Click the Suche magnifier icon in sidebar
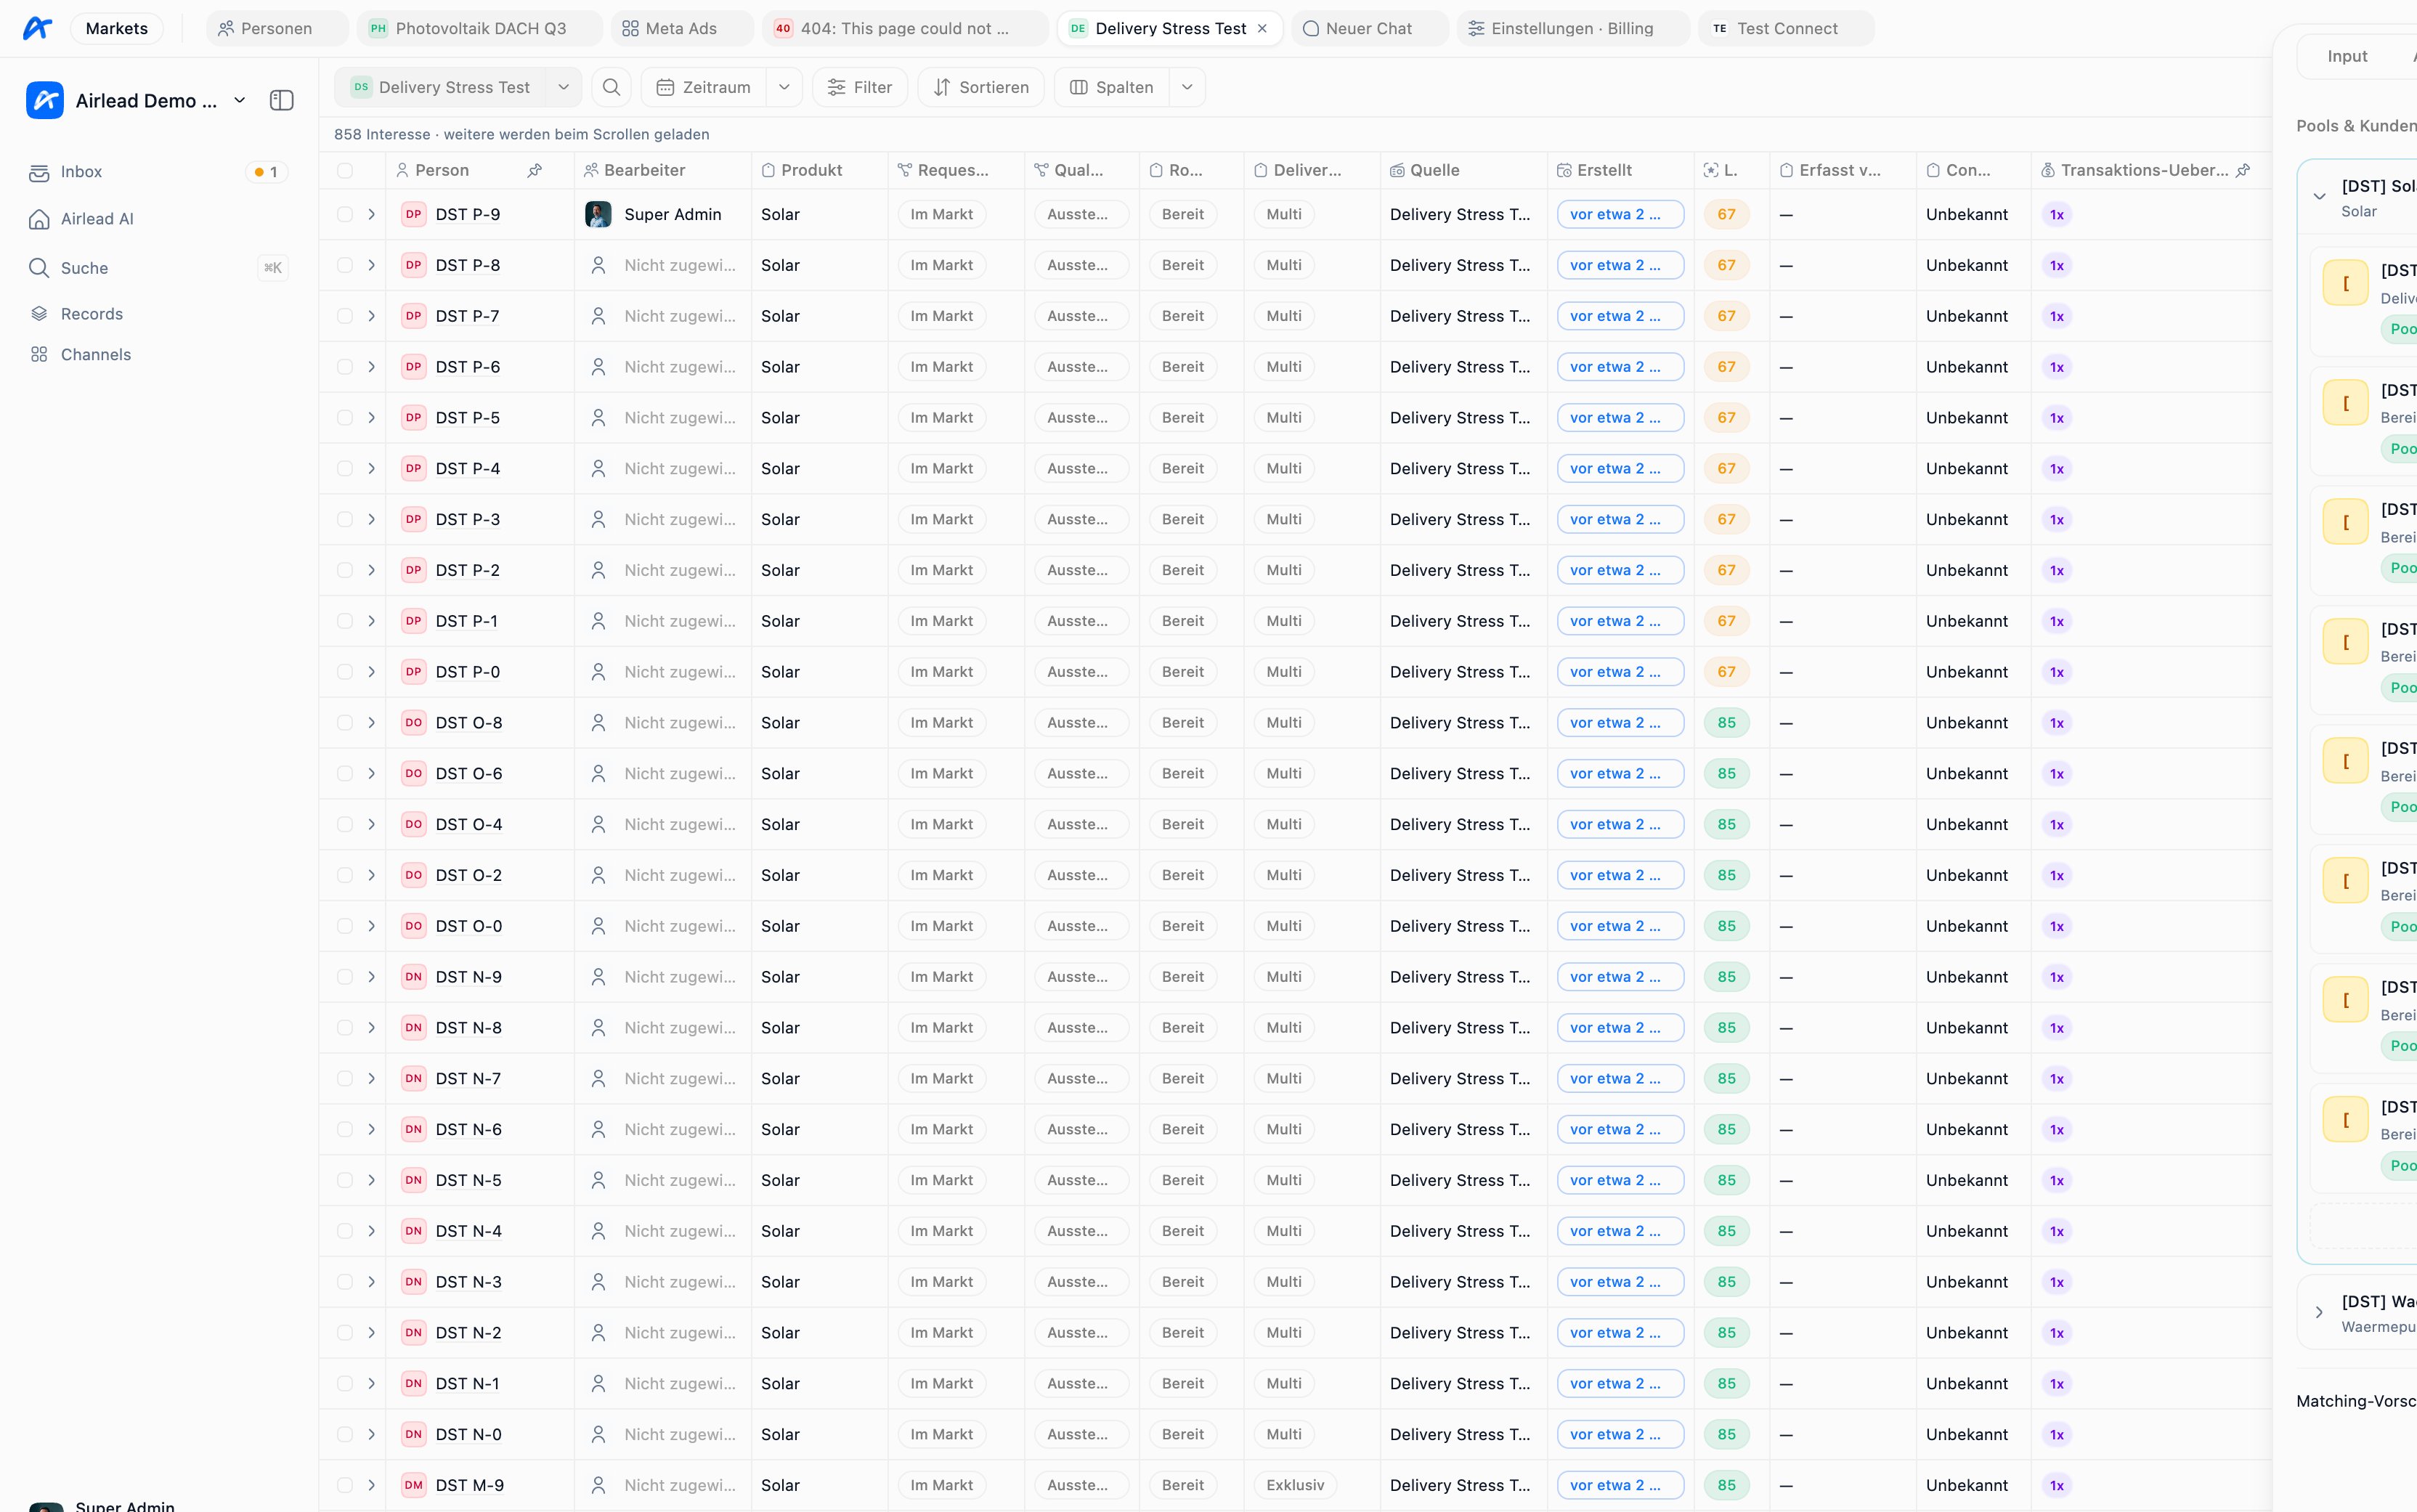Screen dimensions: 2417x1512 click(x=39, y=268)
